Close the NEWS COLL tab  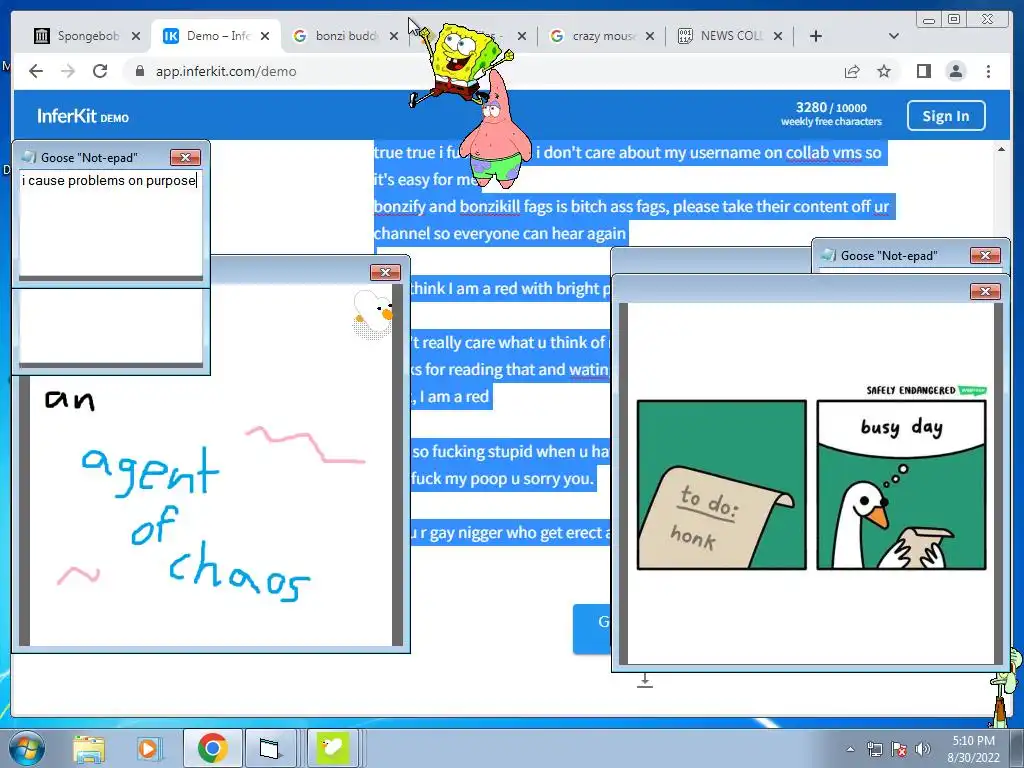[778, 36]
